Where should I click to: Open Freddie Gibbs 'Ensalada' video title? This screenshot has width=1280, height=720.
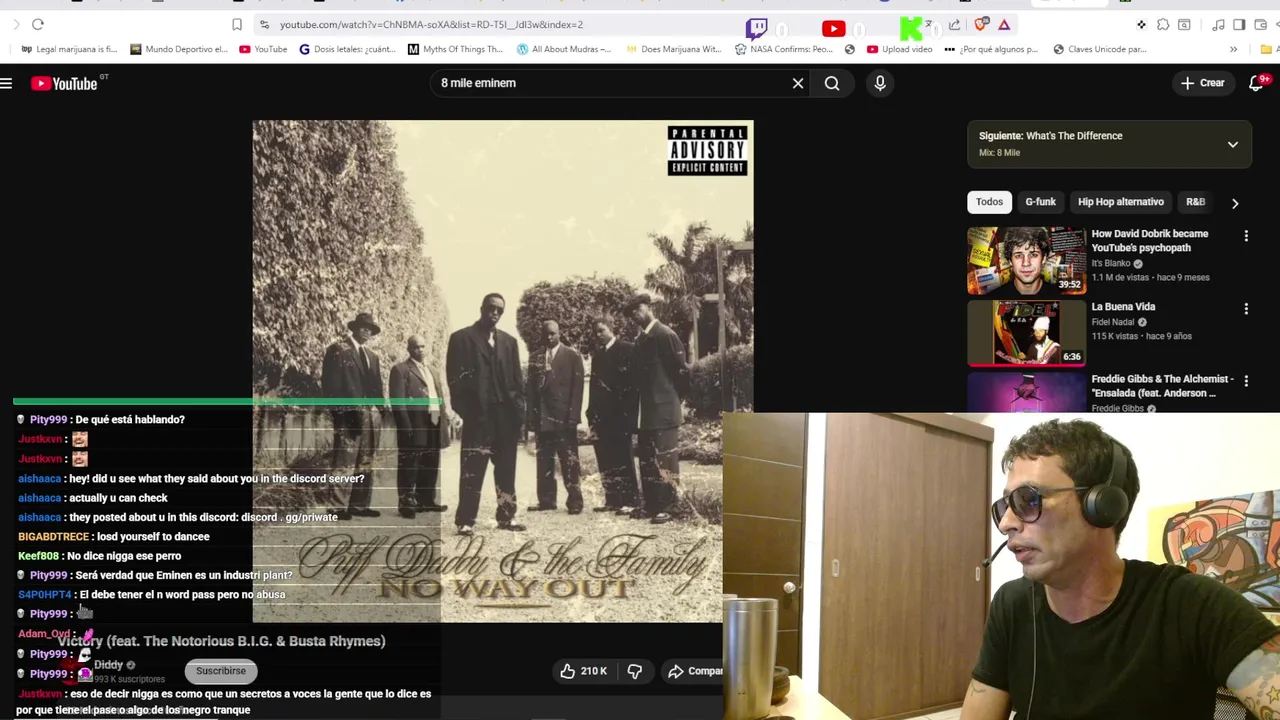click(x=1160, y=386)
